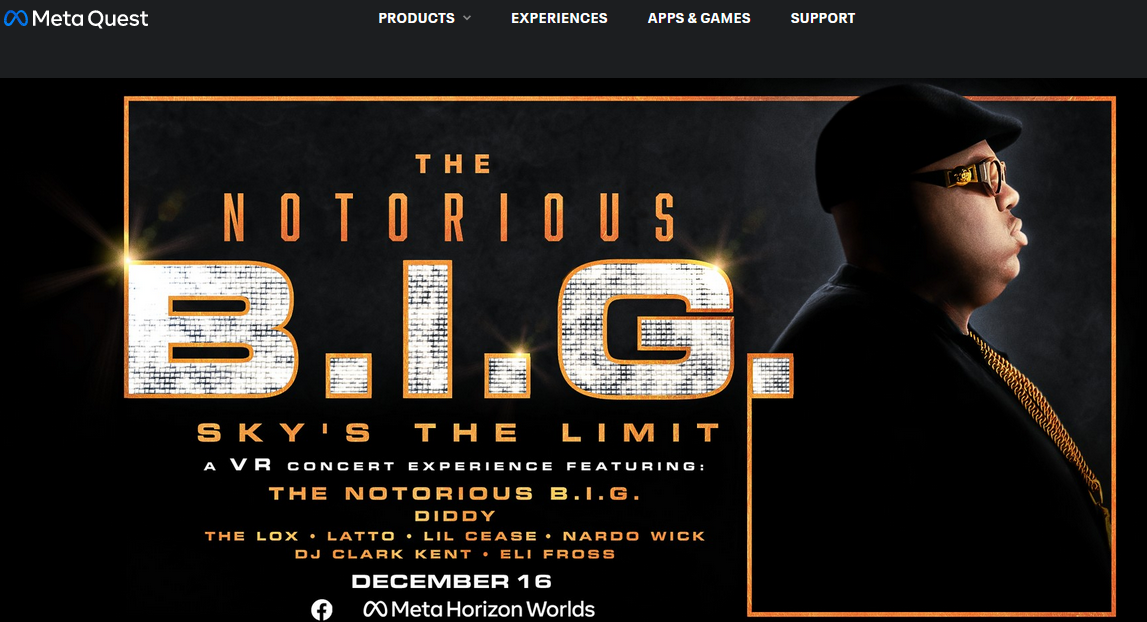1147x622 pixels.
Task: Click the NARDO WICK performer name
Action: [x=633, y=536]
